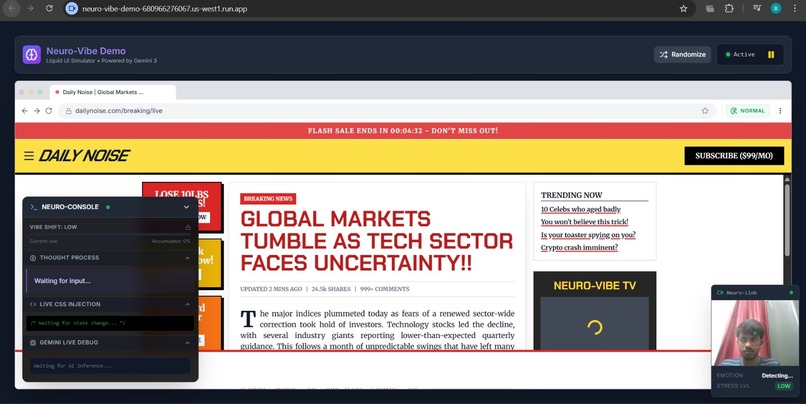Click the Global Markets Tumble headline
The width and height of the screenshot is (806, 404).
click(x=377, y=241)
